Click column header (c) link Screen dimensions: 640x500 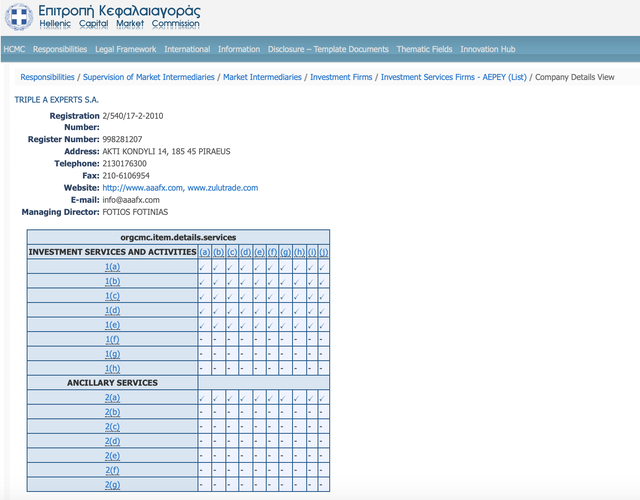click(x=232, y=252)
